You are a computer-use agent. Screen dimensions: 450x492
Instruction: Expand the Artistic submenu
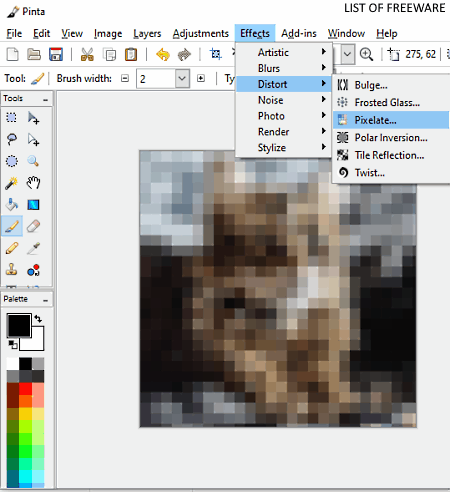click(x=284, y=52)
